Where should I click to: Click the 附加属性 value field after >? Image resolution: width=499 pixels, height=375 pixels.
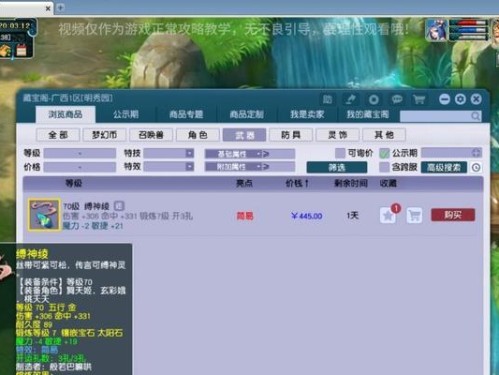[x=282, y=166]
